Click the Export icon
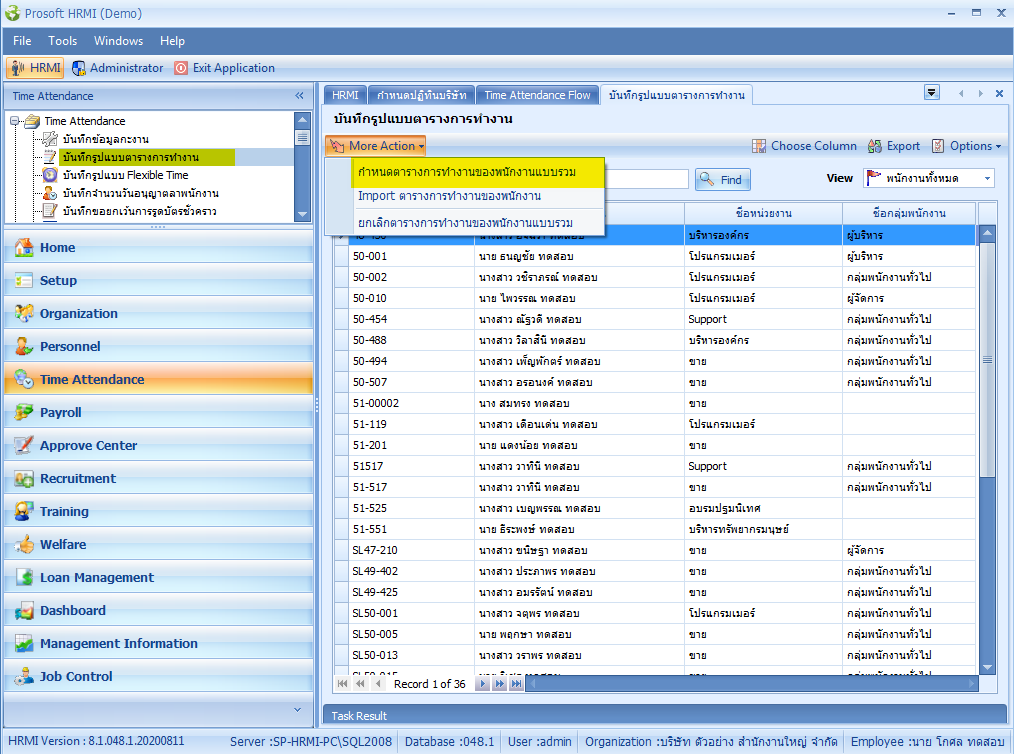1014x754 pixels. tap(875, 146)
